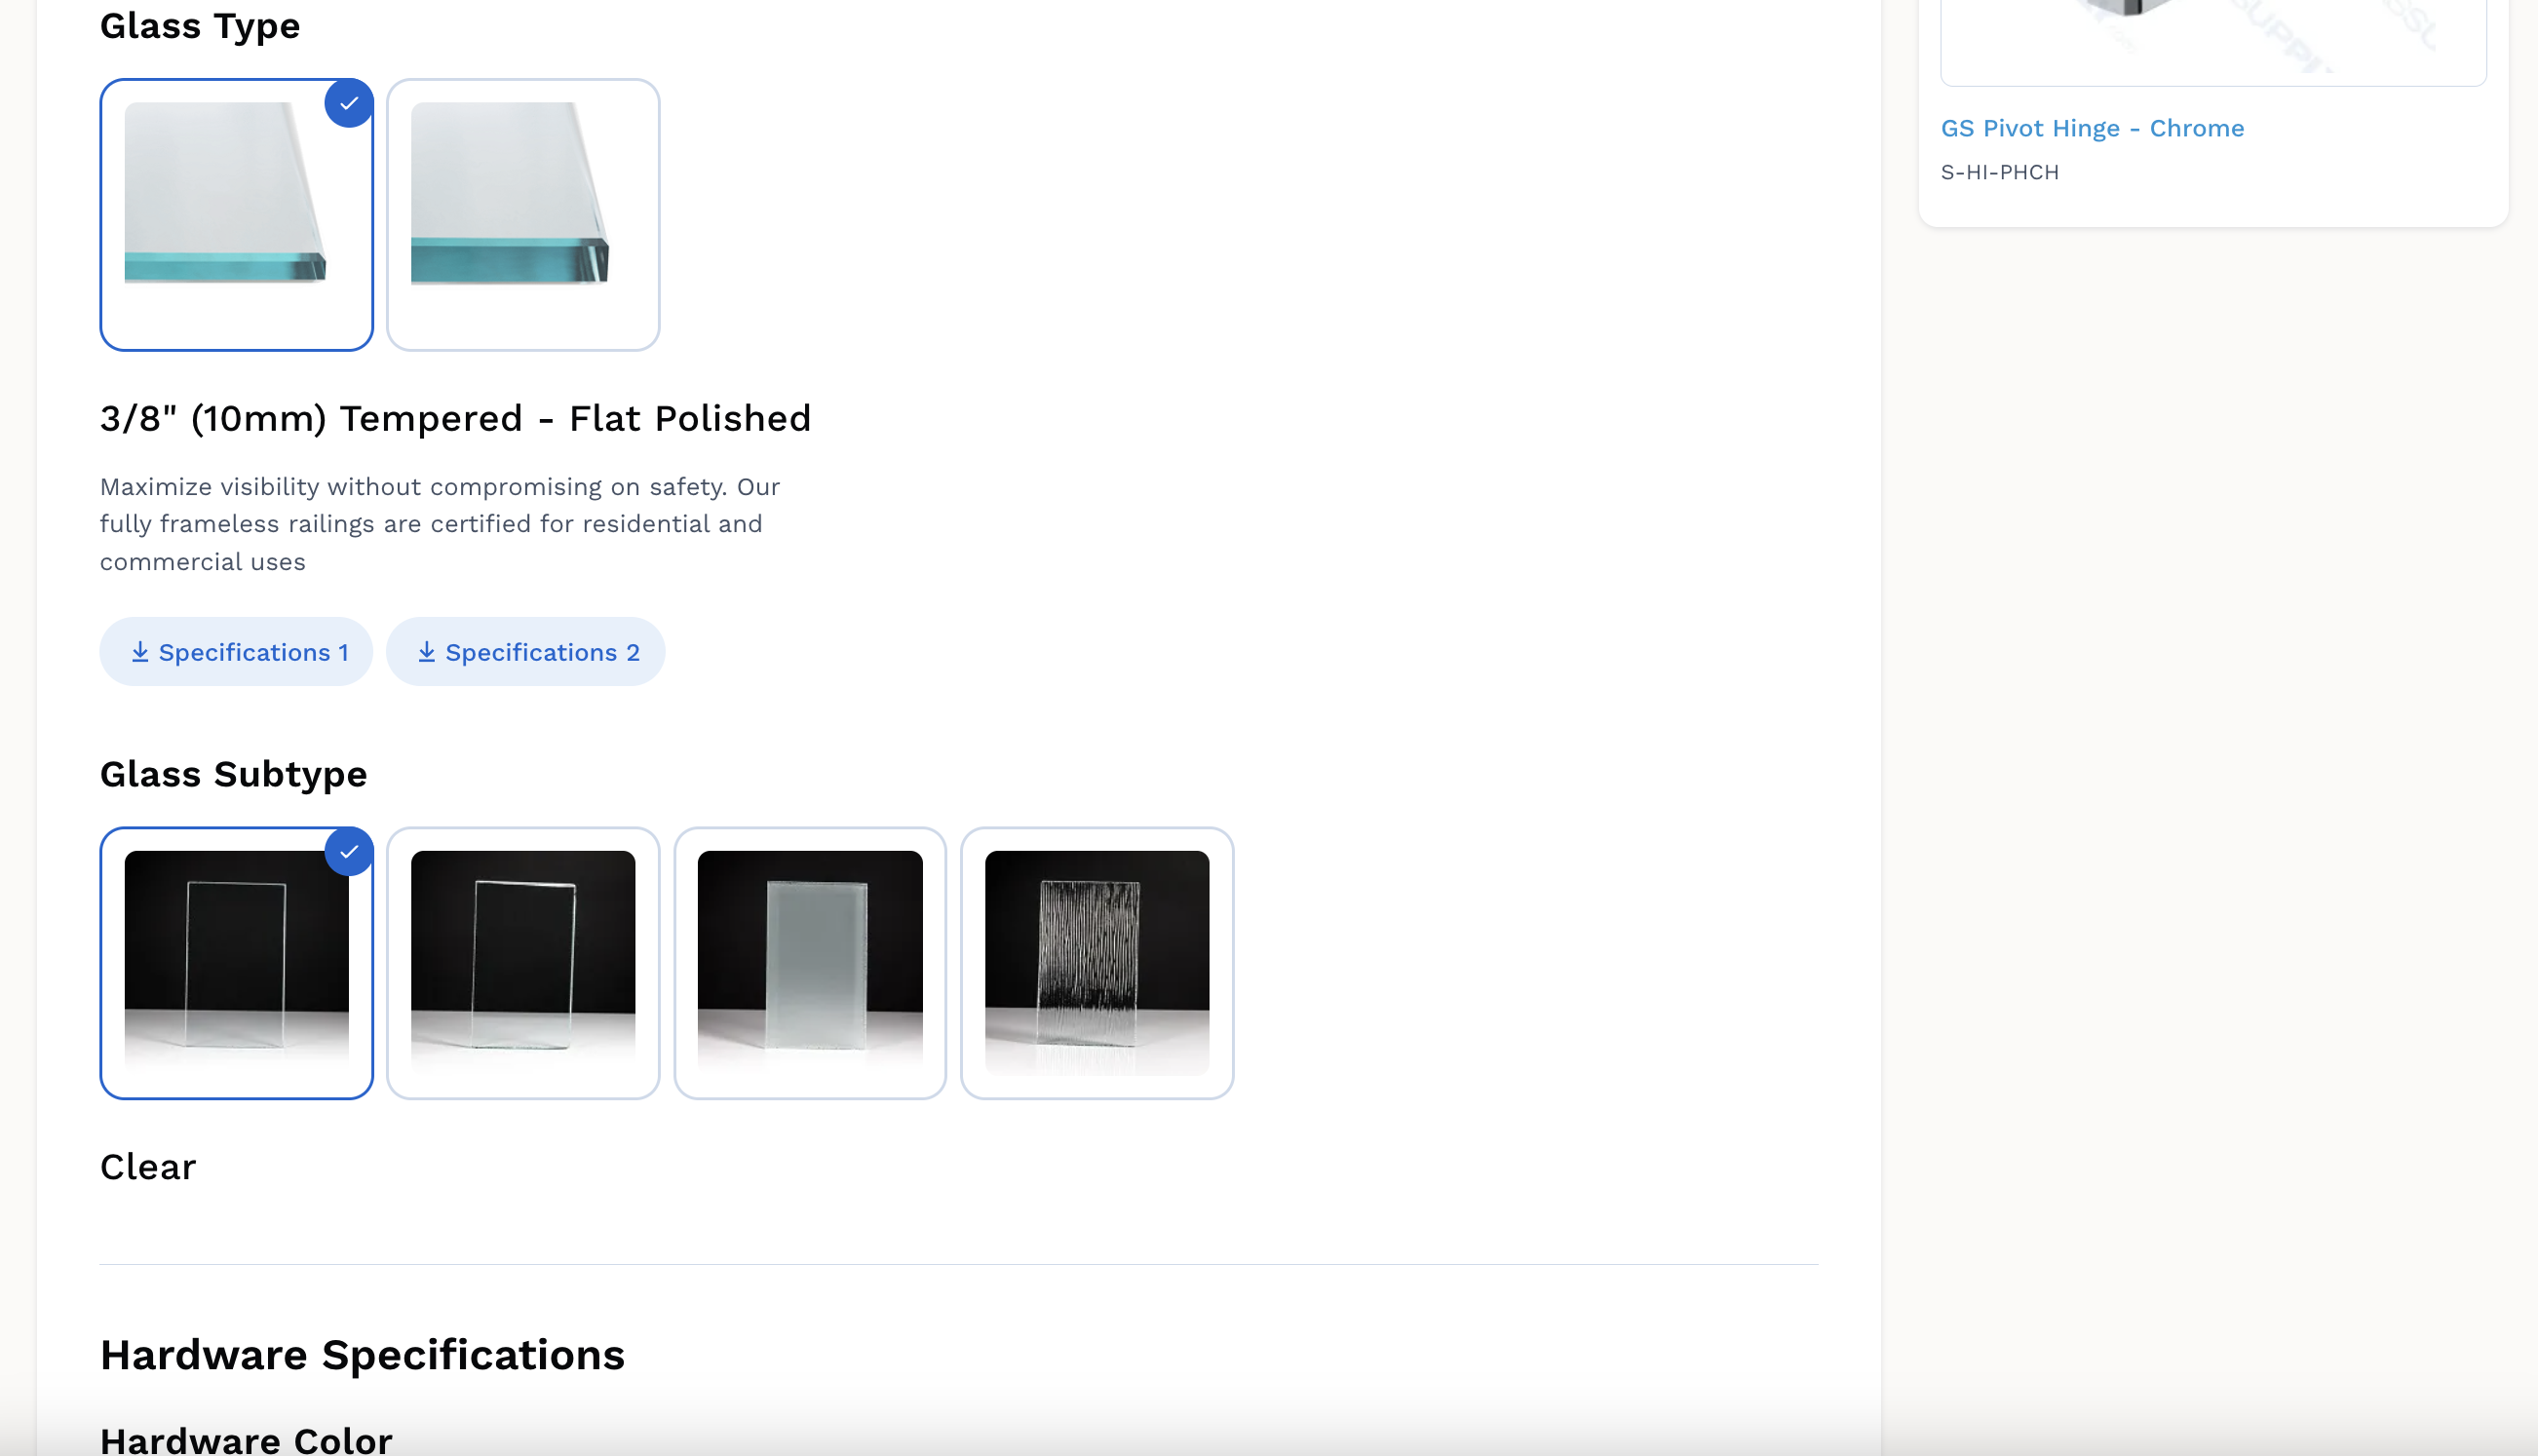Image resolution: width=2538 pixels, height=1456 pixels.
Task: Click the Glass Subtype heading
Action: [x=234, y=774]
